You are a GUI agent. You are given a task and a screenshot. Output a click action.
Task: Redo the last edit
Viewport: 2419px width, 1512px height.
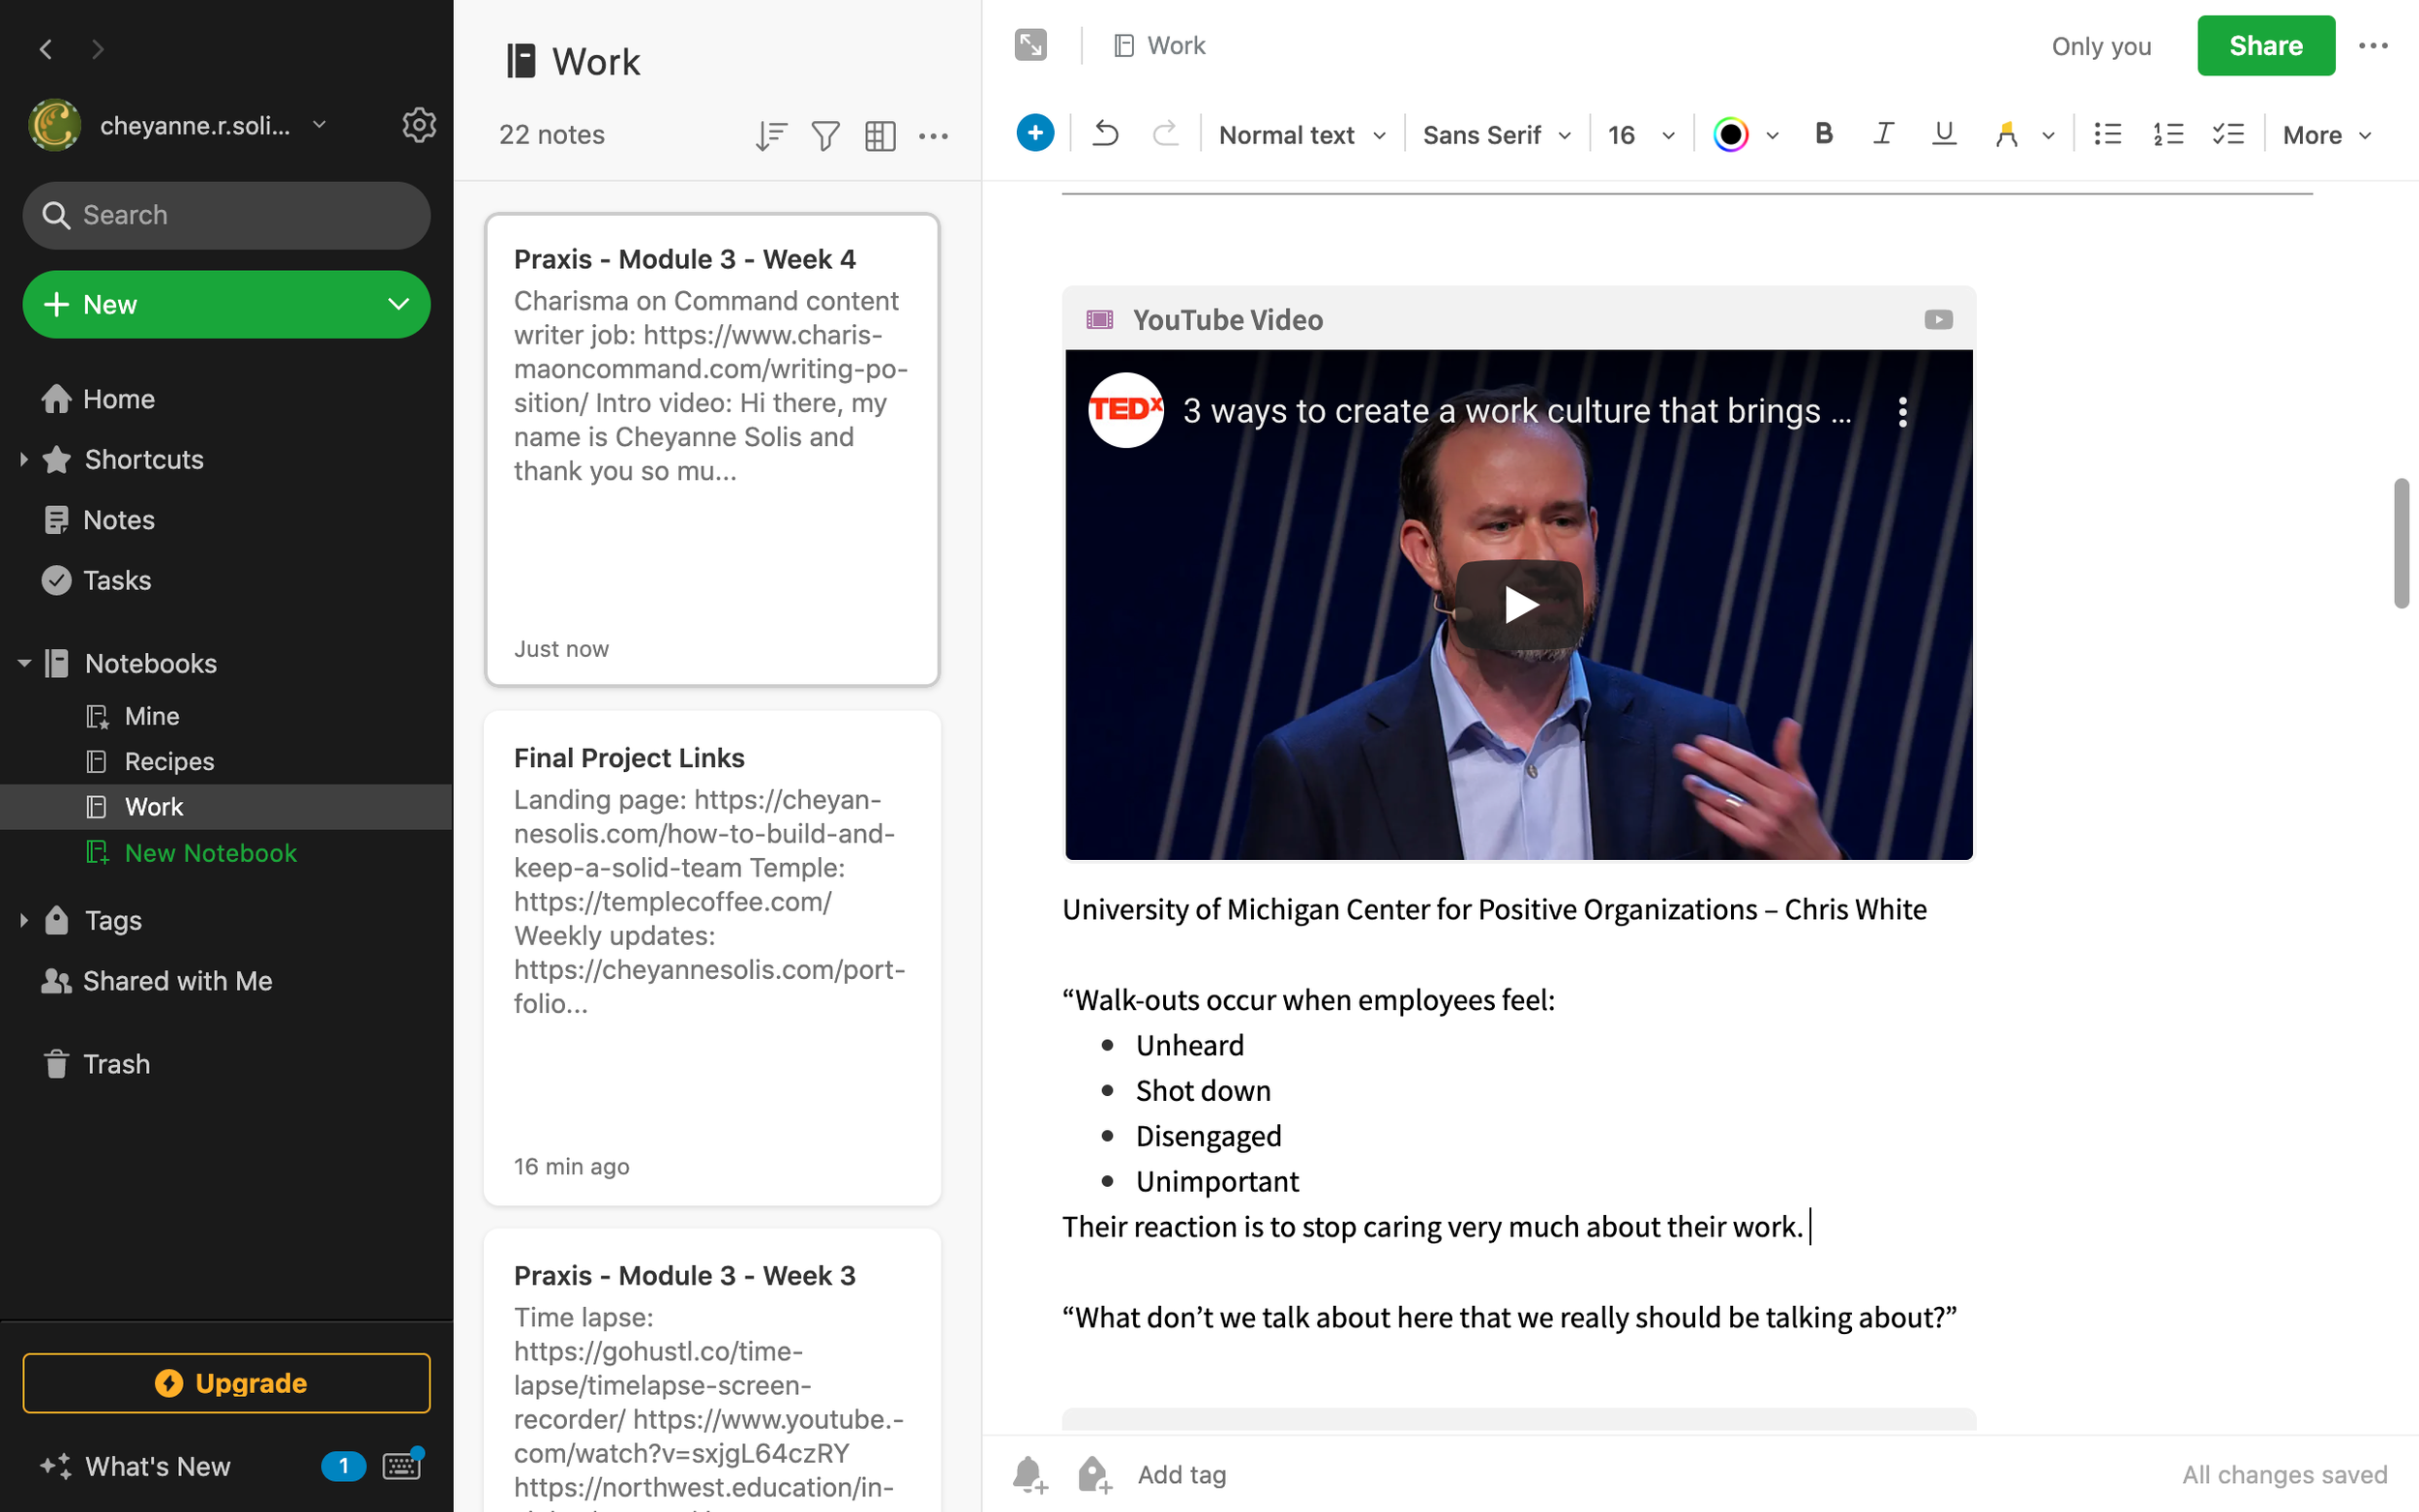pos(1165,133)
